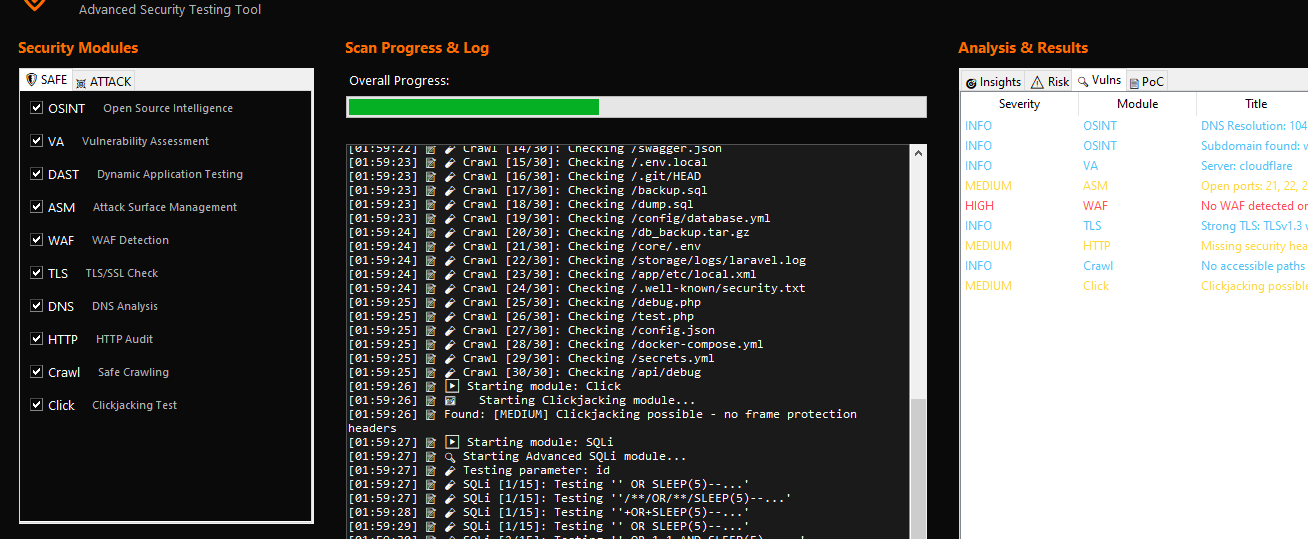The height and width of the screenshot is (539, 1308).
Task: Click the skull icon on ATTACK tab
Action: [x=81, y=82]
